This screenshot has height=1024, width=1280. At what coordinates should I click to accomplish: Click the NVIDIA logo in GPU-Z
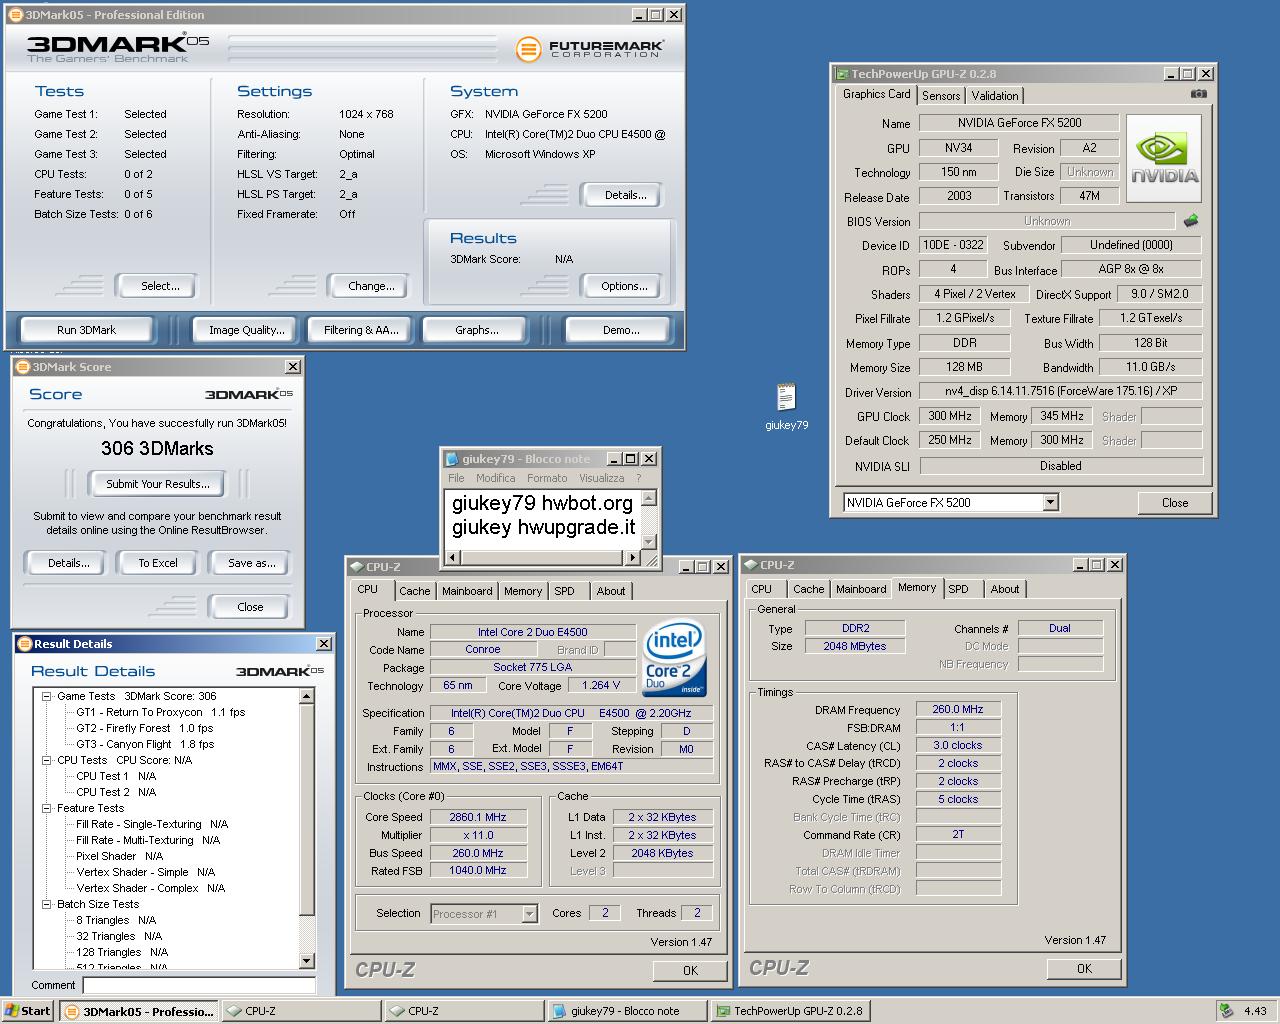click(1163, 161)
